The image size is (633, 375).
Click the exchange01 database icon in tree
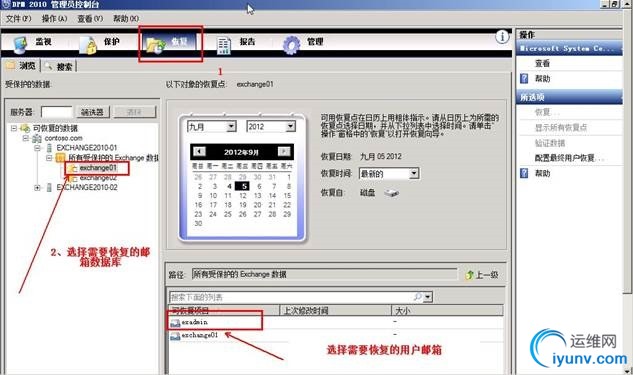coord(73,168)
